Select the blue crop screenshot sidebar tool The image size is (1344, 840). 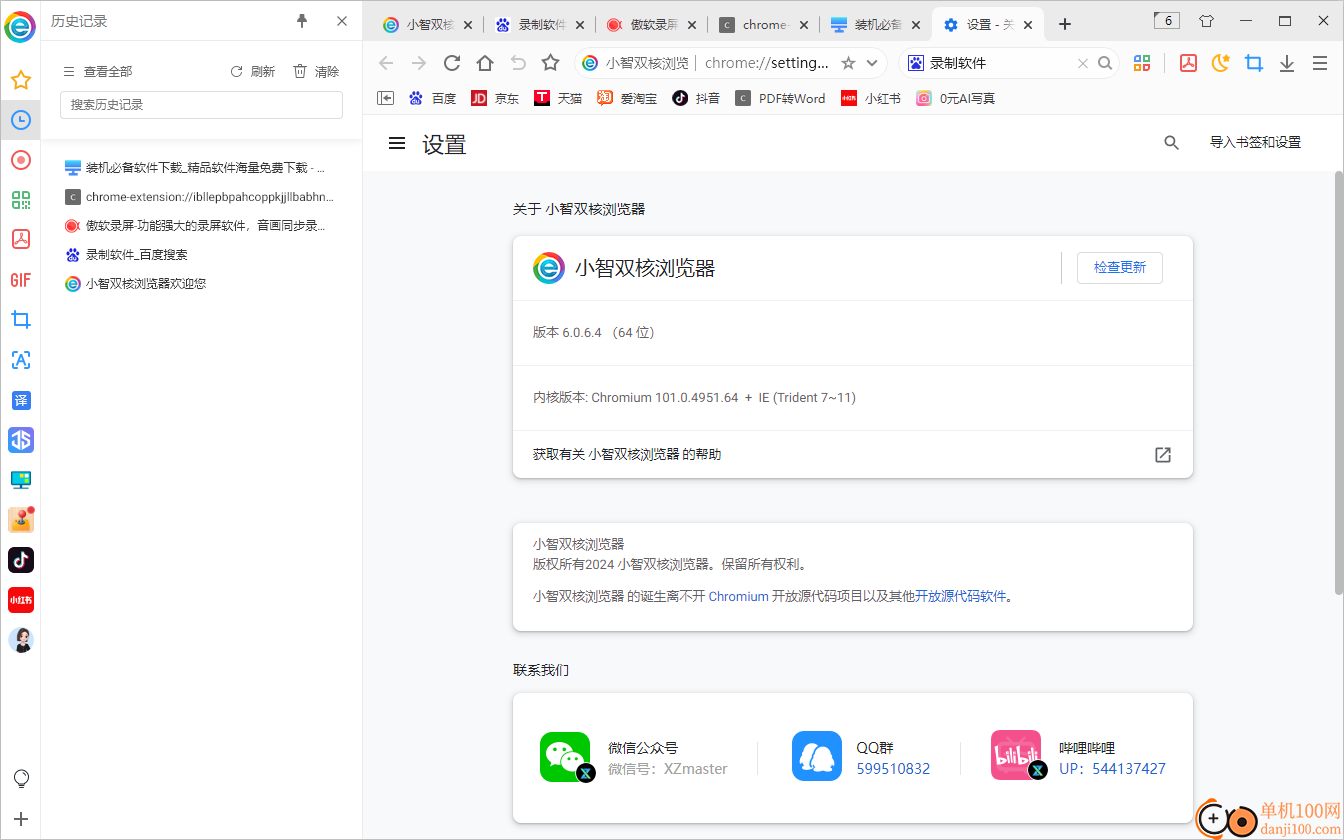pos(20,320)
